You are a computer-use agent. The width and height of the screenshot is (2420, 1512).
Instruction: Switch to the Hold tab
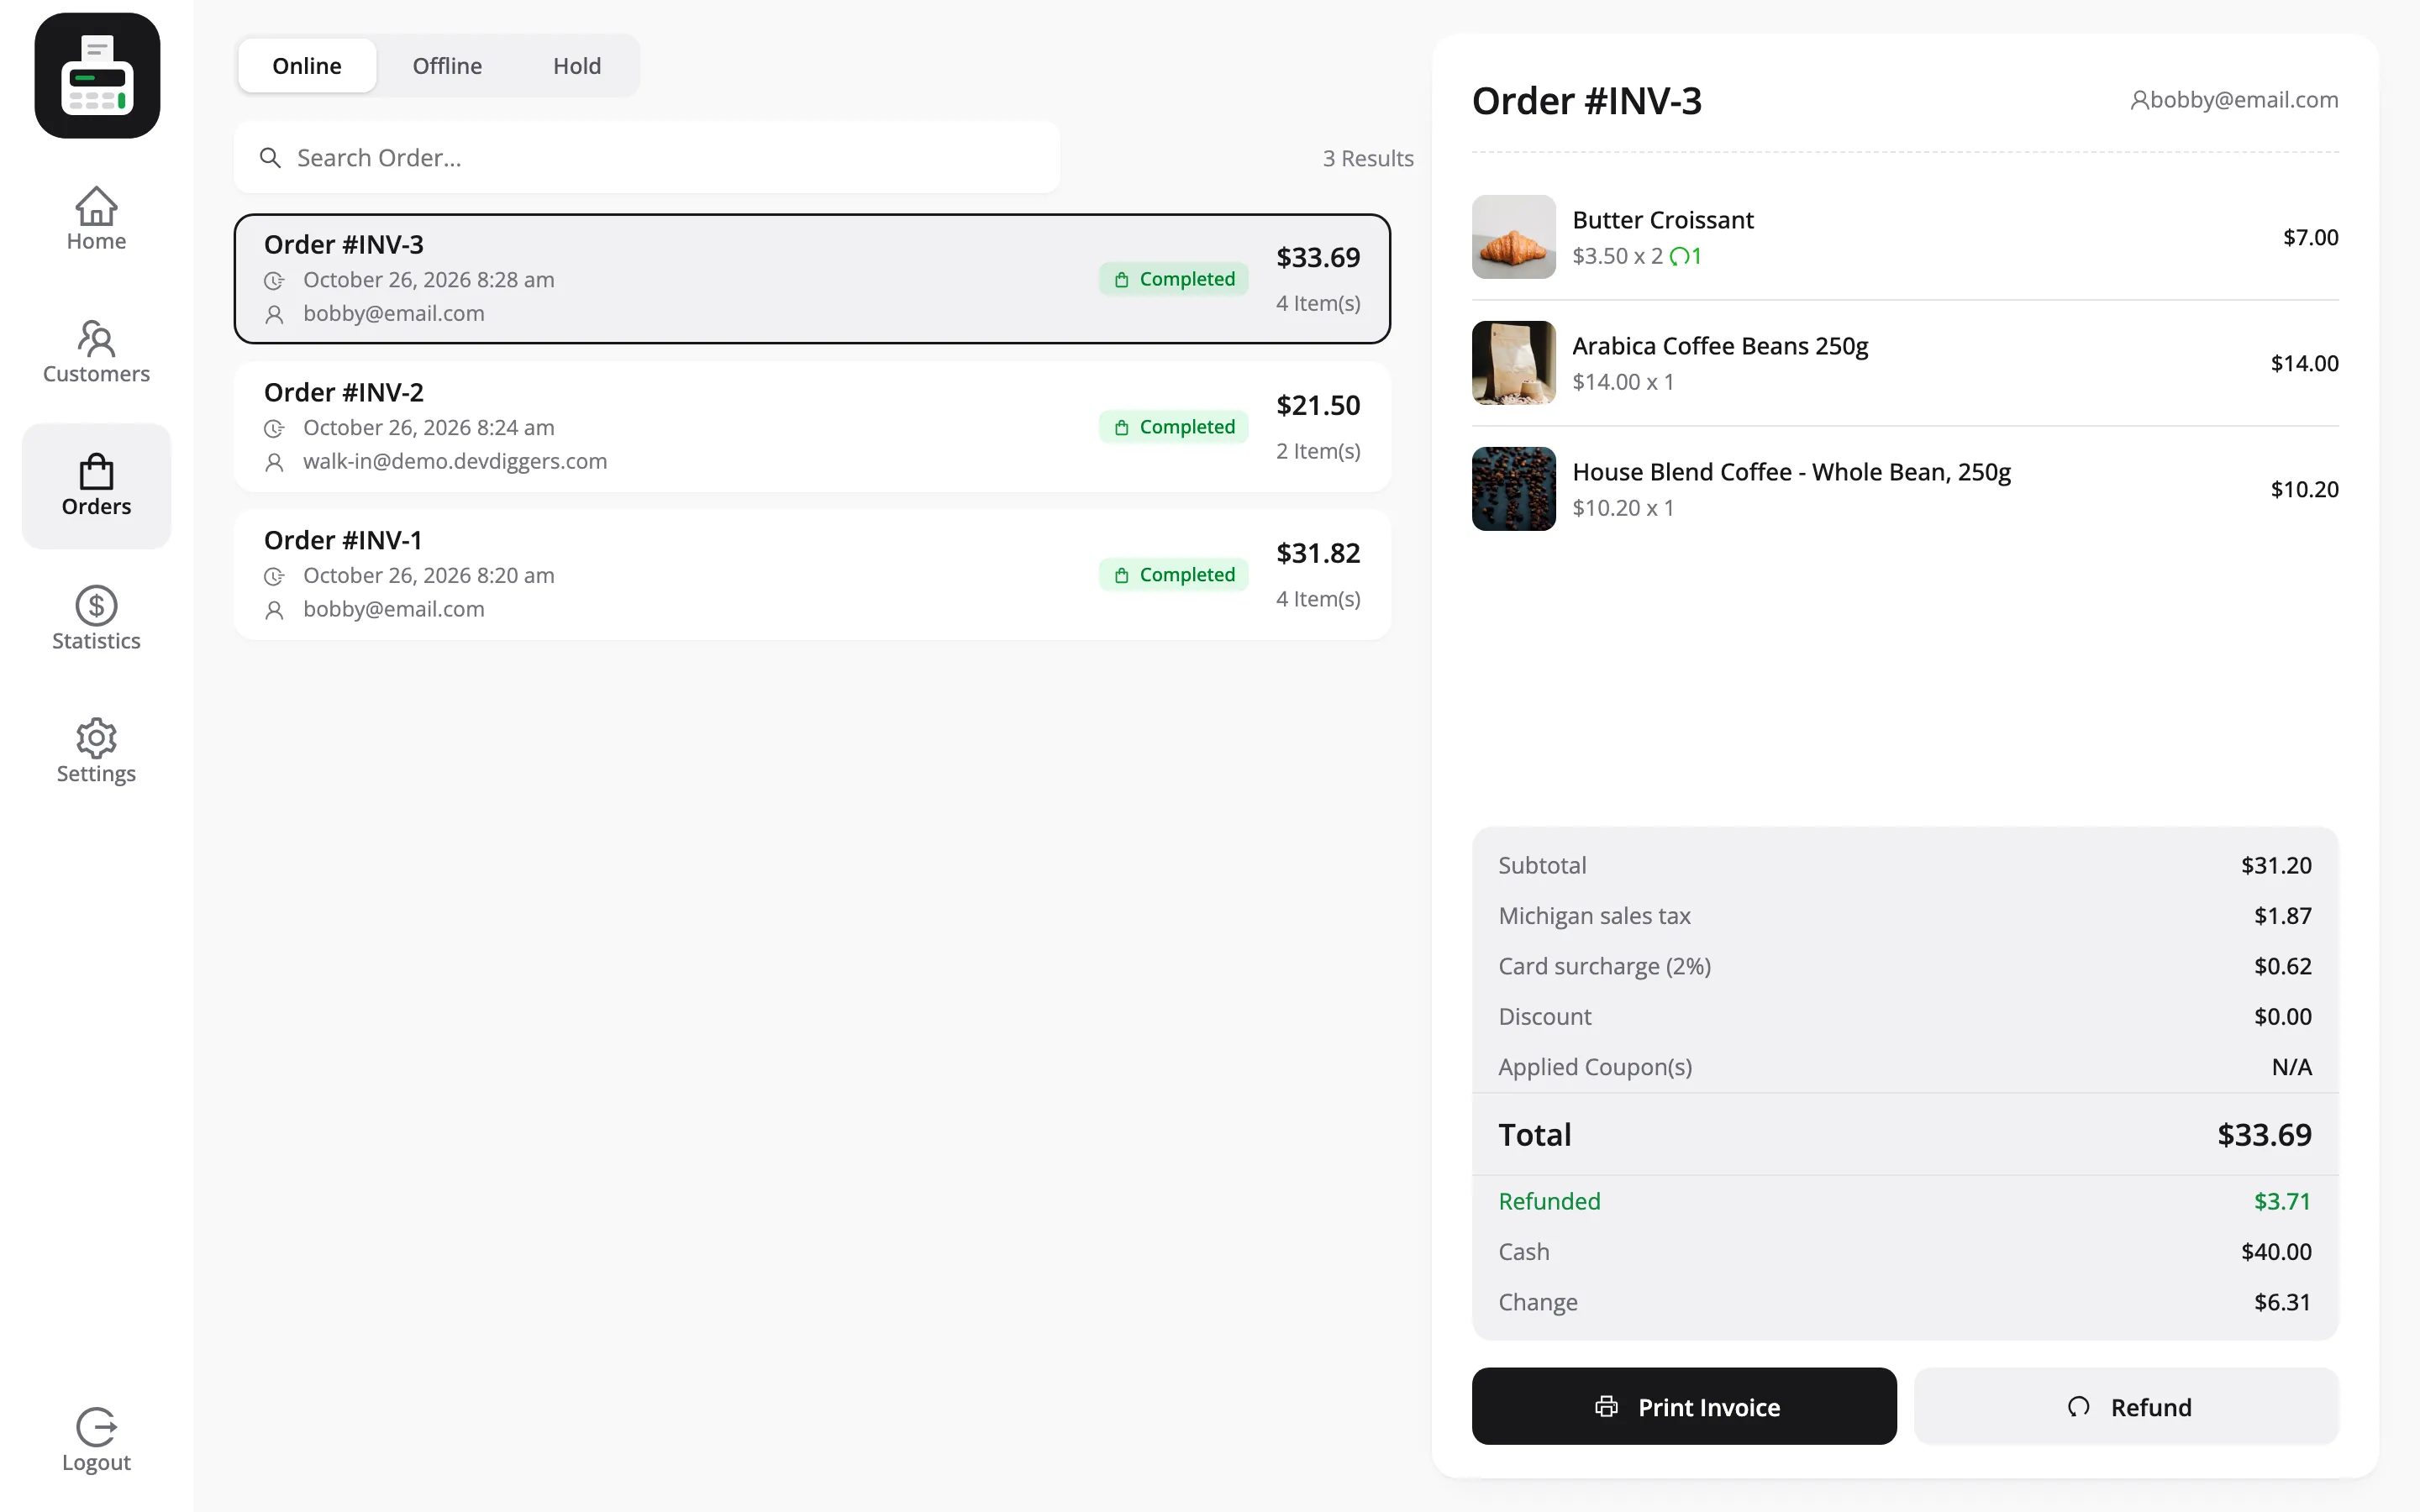pyautogui.click(x=577, y=66)
